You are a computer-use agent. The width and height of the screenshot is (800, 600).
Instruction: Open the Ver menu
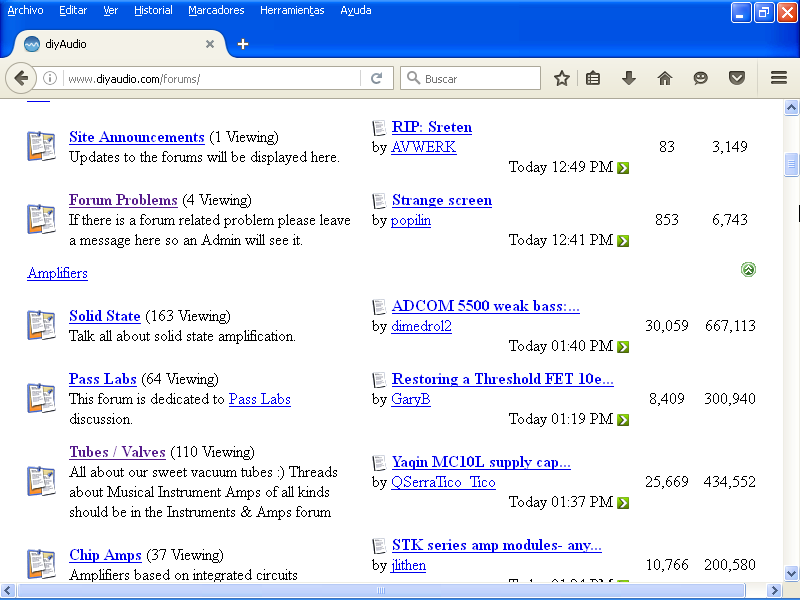(x=110, y=10)
